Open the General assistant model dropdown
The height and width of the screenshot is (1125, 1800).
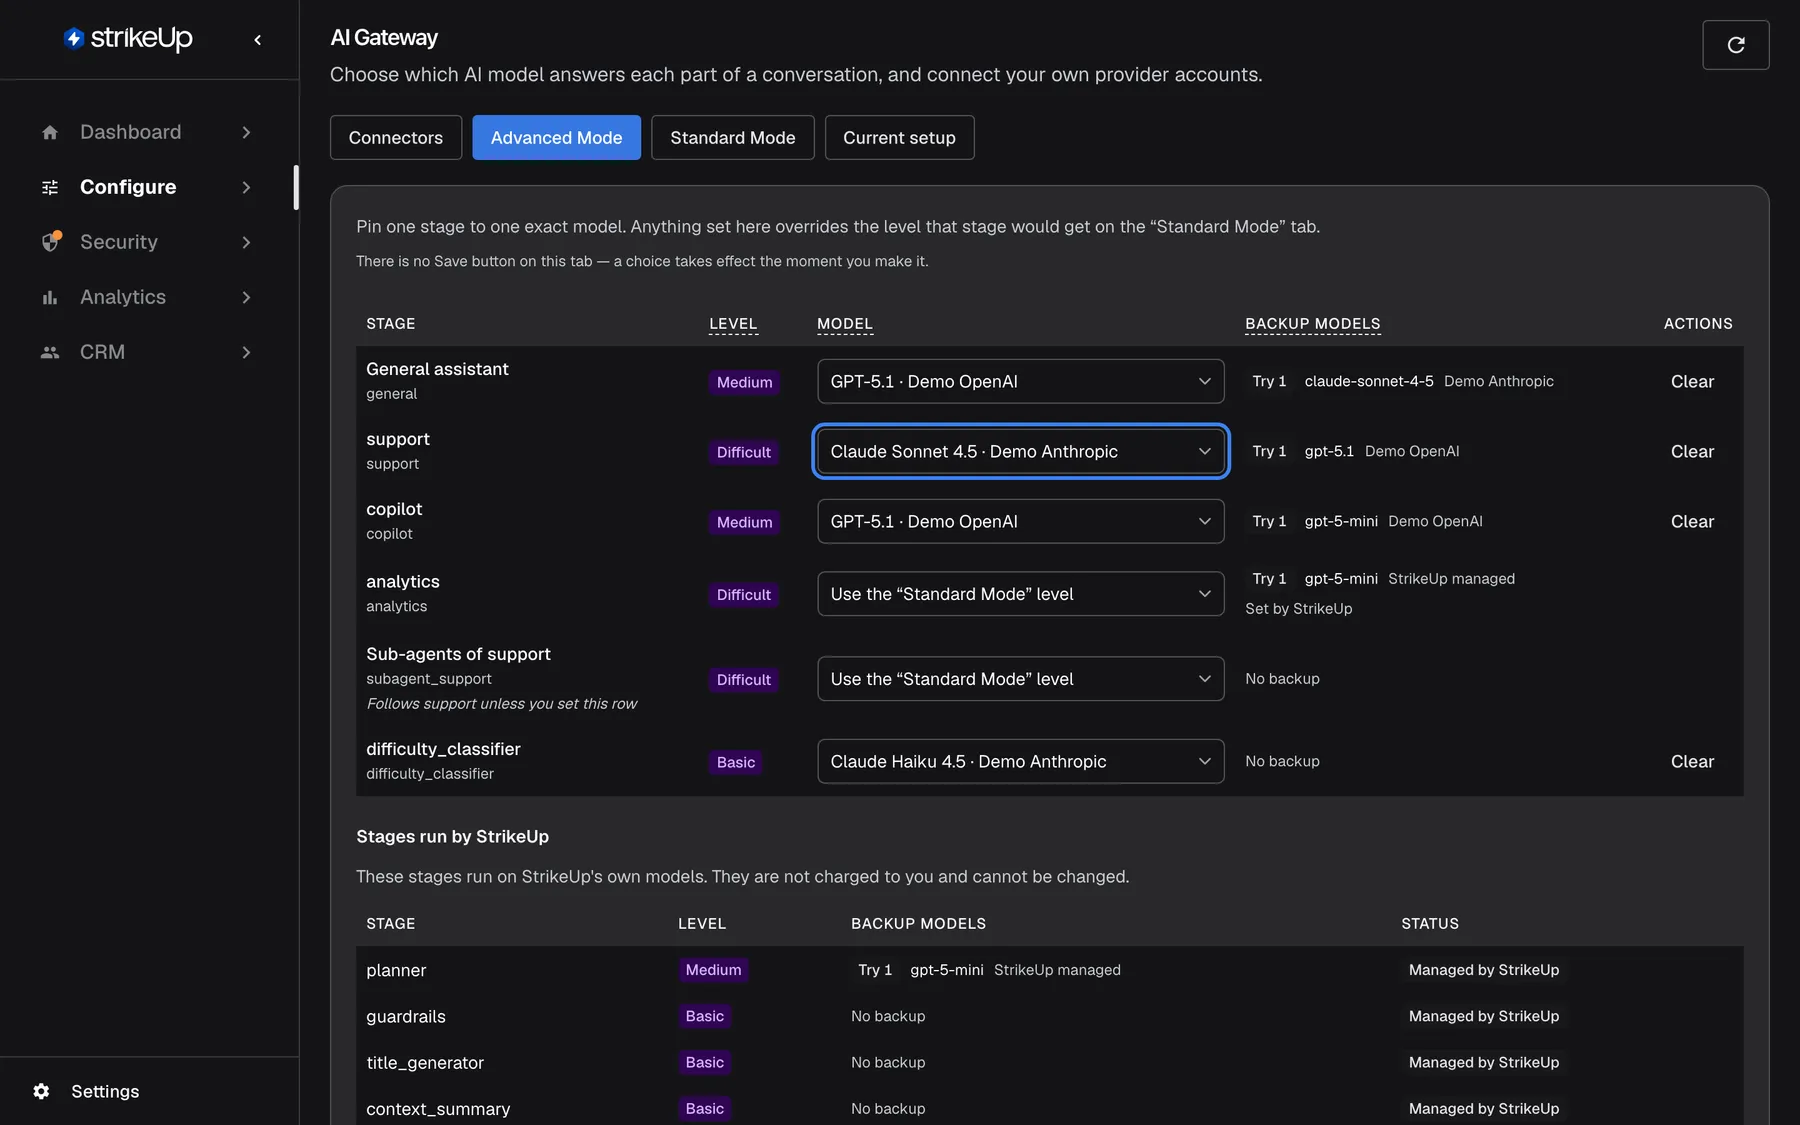coord(1020,381)
